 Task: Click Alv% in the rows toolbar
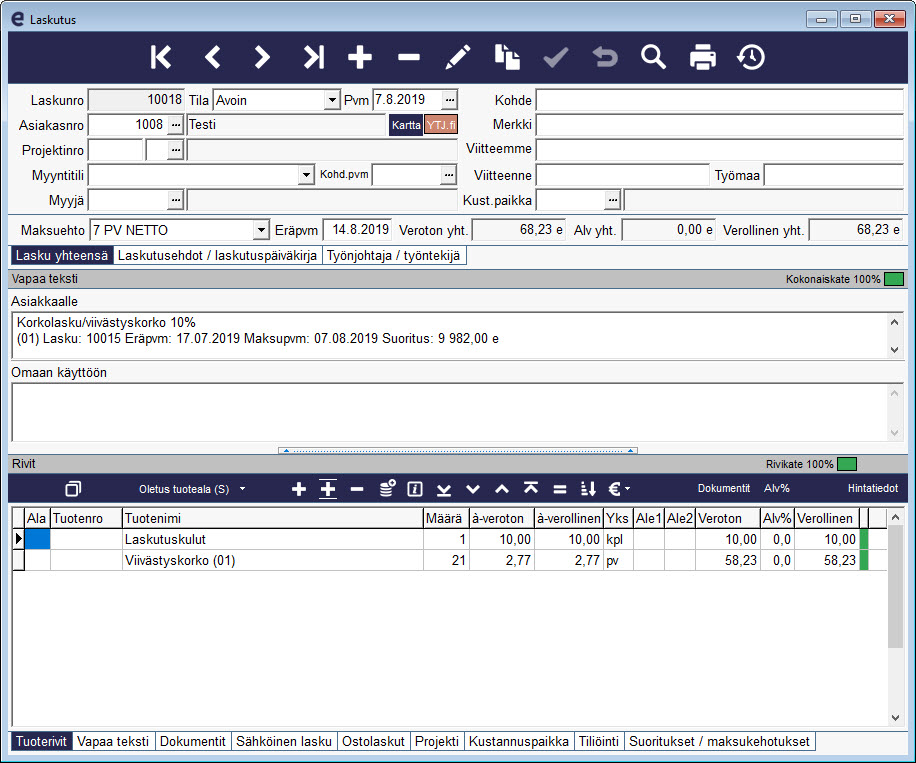click(x=776, y=488)
